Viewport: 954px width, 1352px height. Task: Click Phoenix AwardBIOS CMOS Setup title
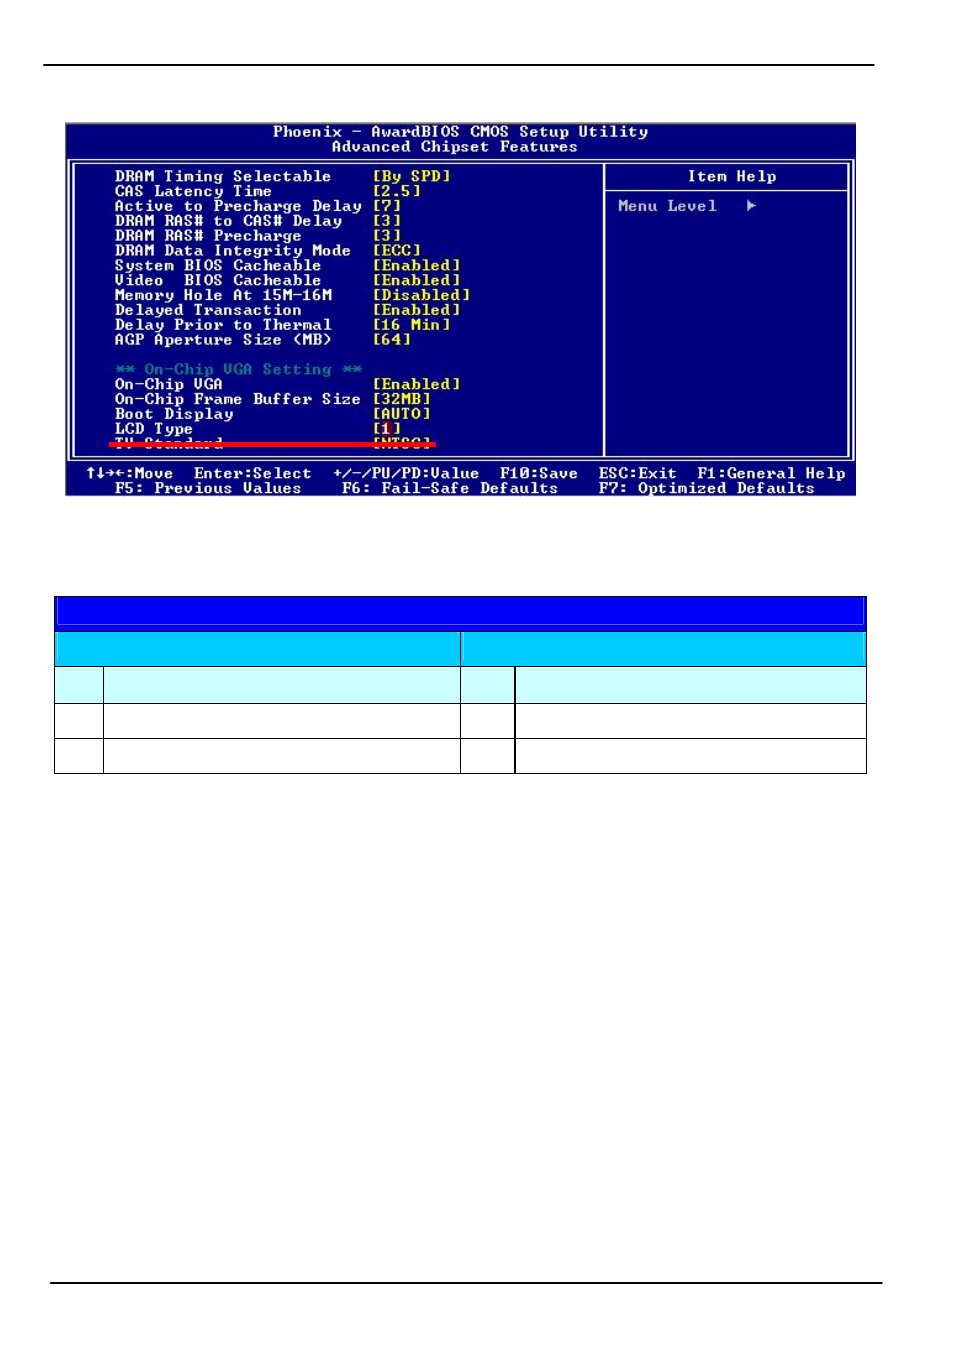(460, 132)
